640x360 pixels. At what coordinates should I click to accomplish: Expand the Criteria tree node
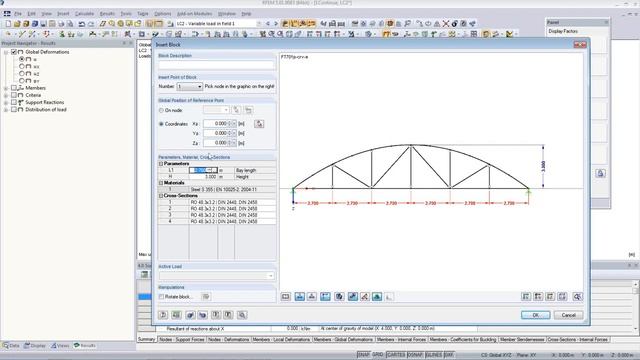[6, 96]
